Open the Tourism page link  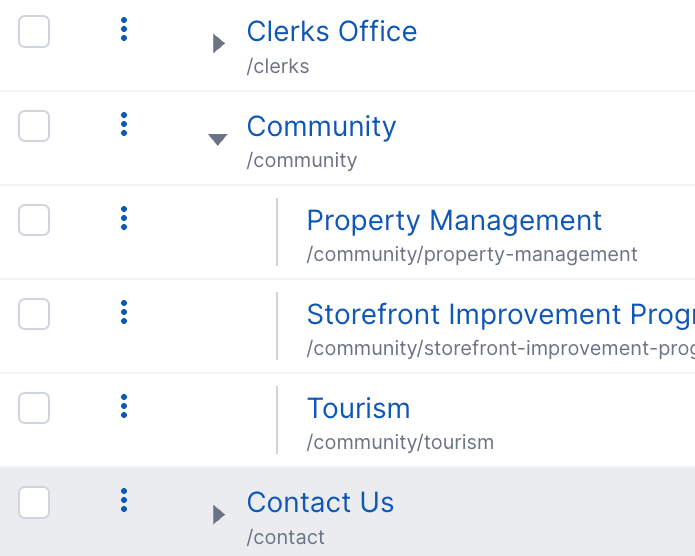358,408
